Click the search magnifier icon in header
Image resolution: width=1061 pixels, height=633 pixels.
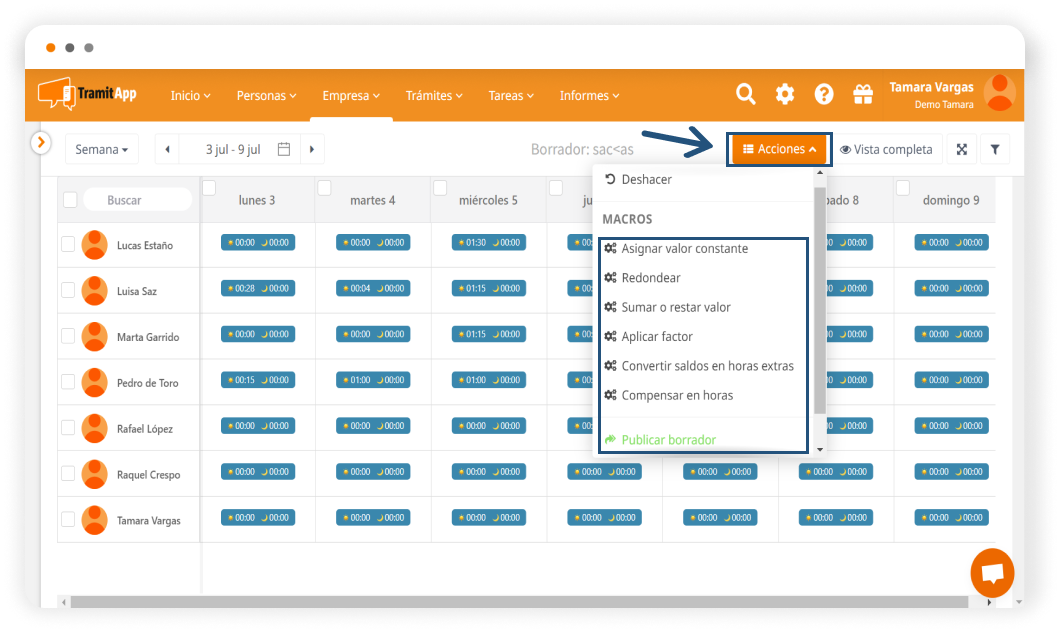coord(746,94)
